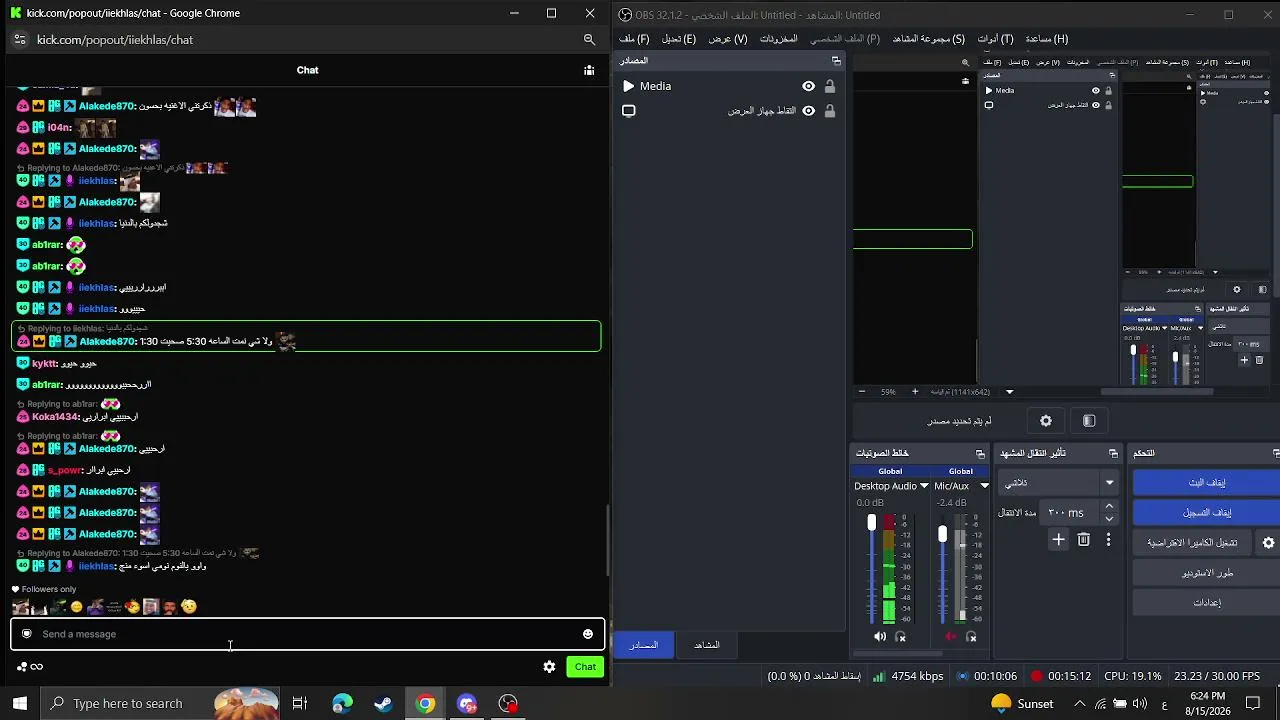Toggle Desktop Audio monitoring headphone icon
Image resolution: width=1280 pixels, height=720 pixels.
pos(901,637)
